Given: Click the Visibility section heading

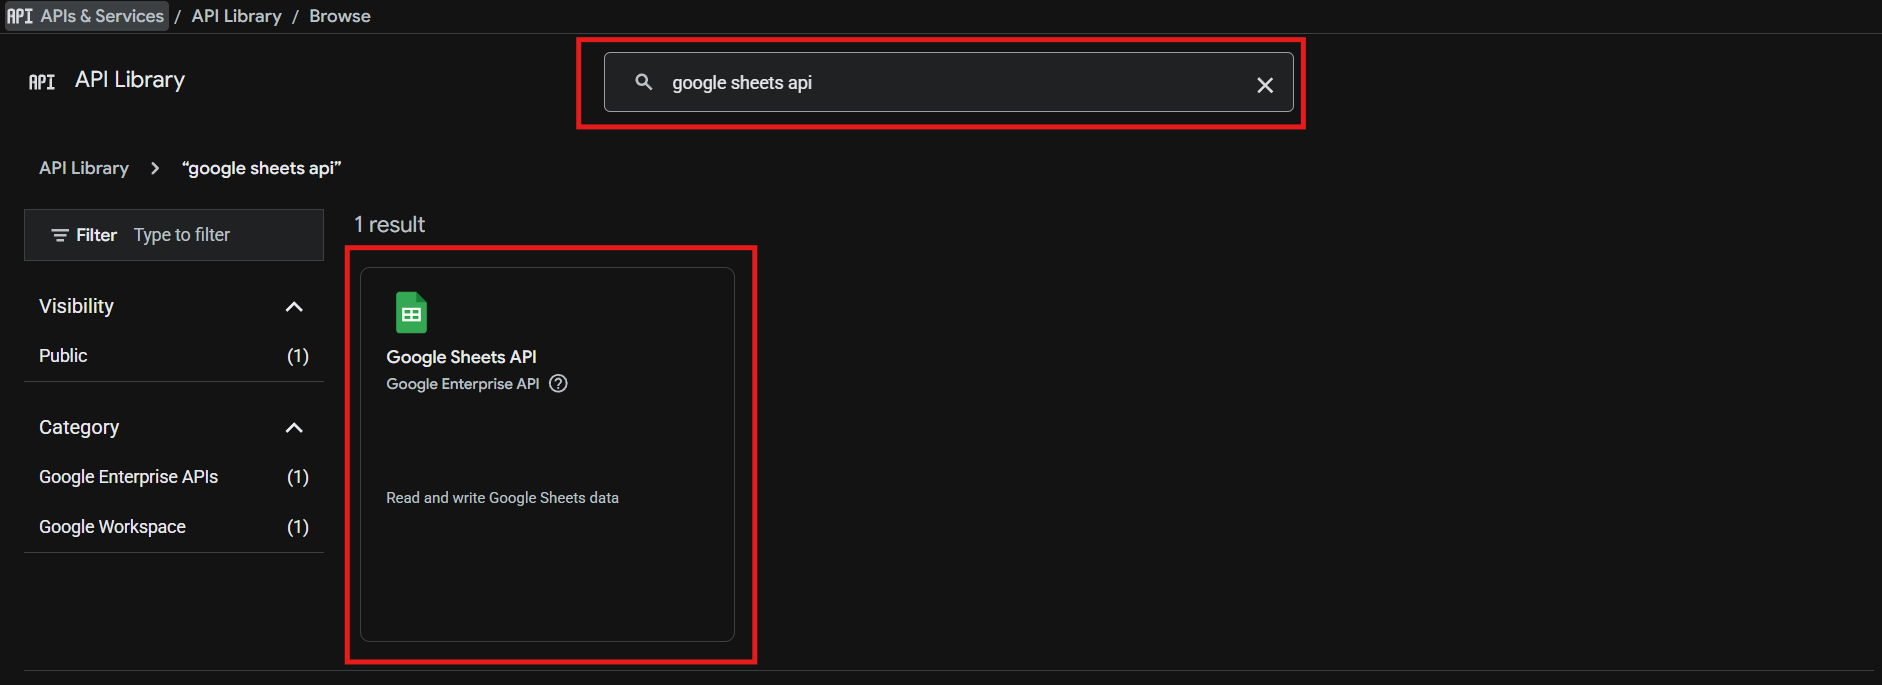Looking at the screenshot, I should (76, 306).
